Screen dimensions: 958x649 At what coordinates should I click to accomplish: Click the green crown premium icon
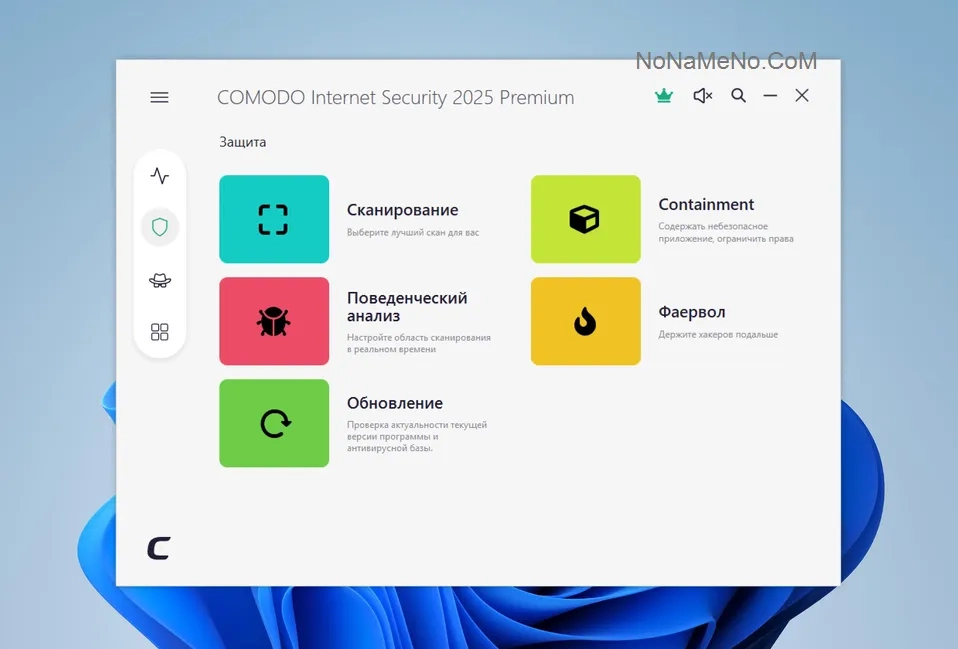pyautogui.click(x=664, y=96)
